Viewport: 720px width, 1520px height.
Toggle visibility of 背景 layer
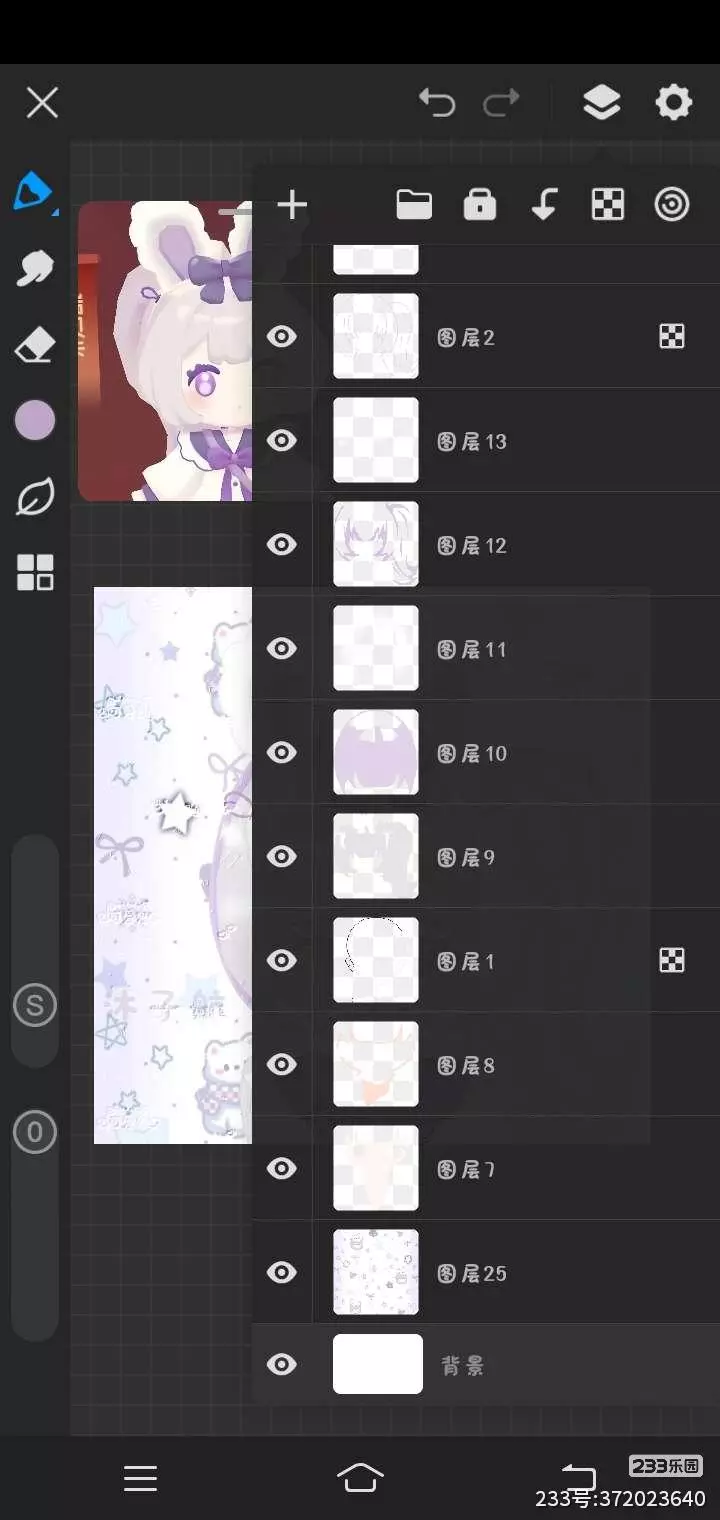(282, 1364)
